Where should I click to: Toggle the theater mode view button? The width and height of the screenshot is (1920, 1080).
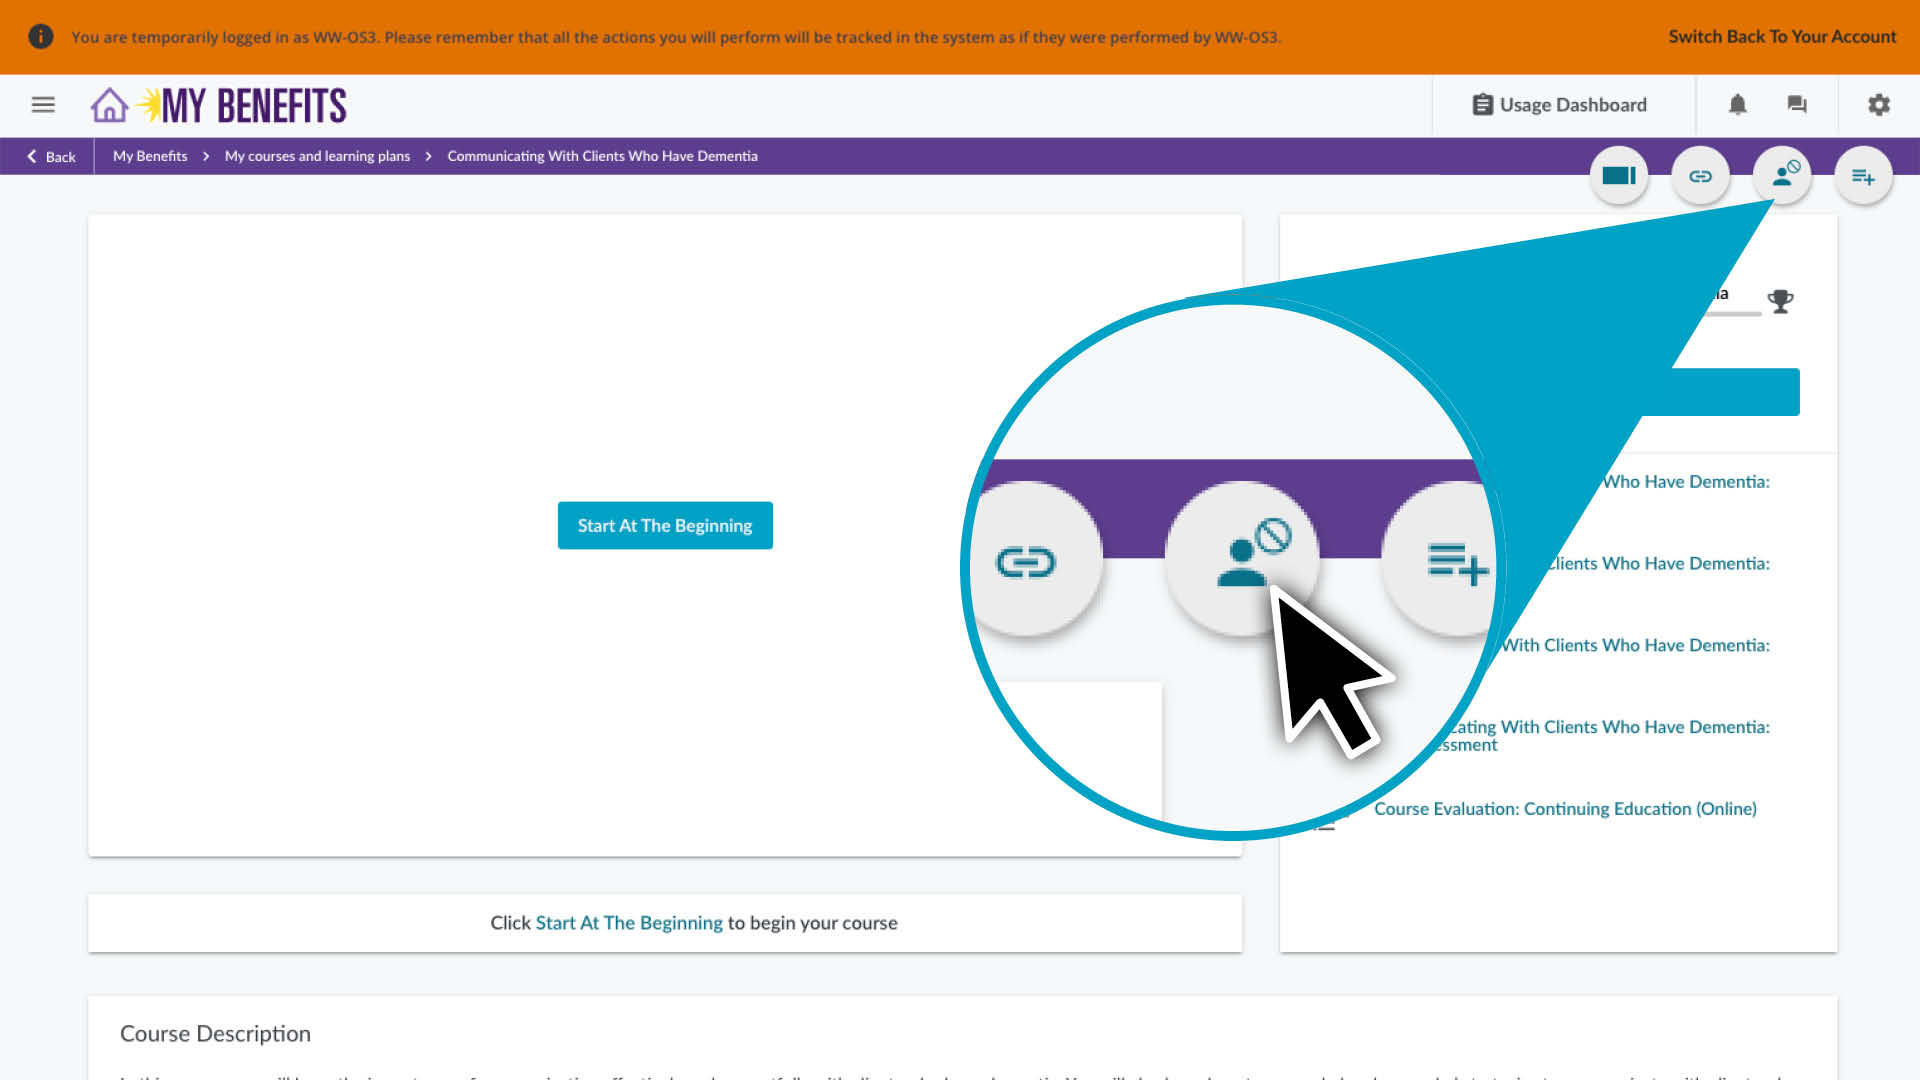pyautogui.click(x=1618, y=176)
